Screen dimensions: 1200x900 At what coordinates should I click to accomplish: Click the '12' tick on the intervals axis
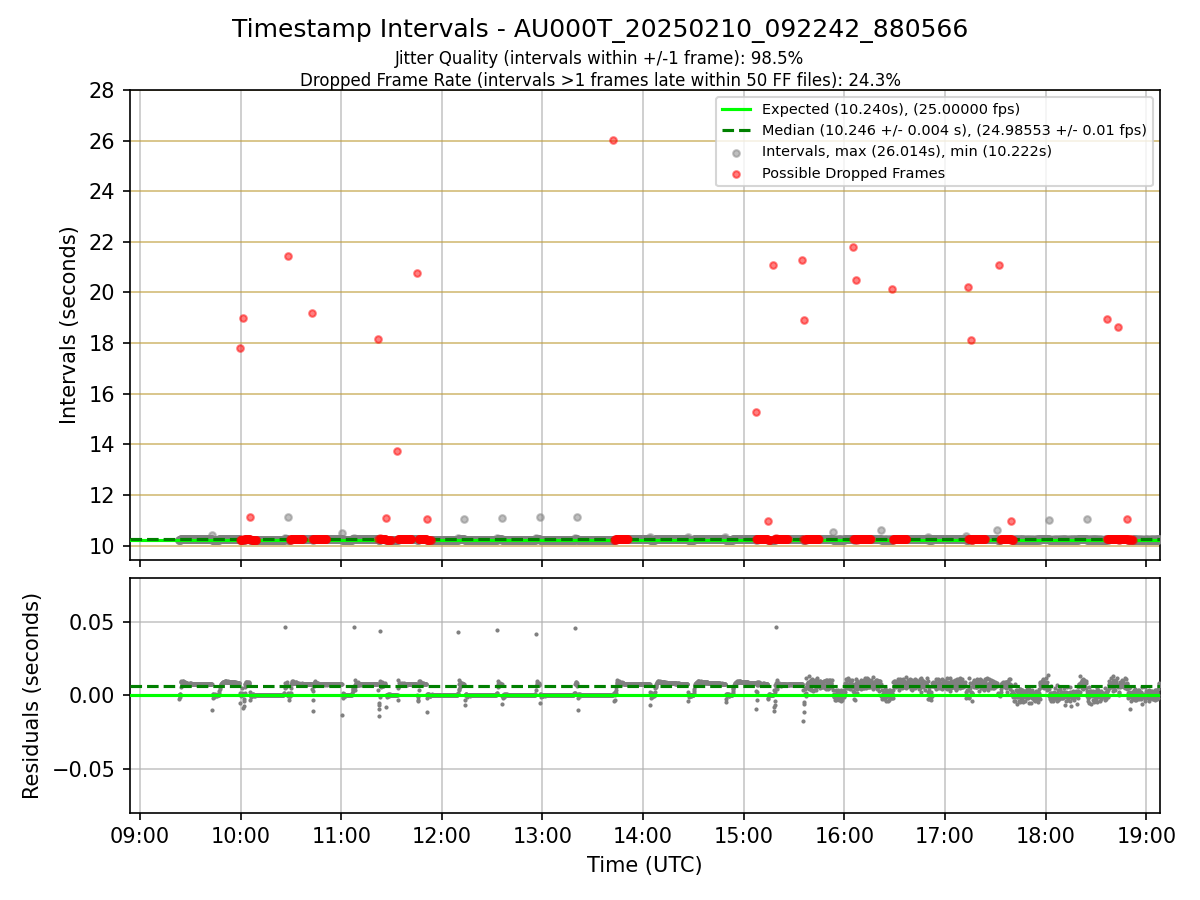(103, 495)
